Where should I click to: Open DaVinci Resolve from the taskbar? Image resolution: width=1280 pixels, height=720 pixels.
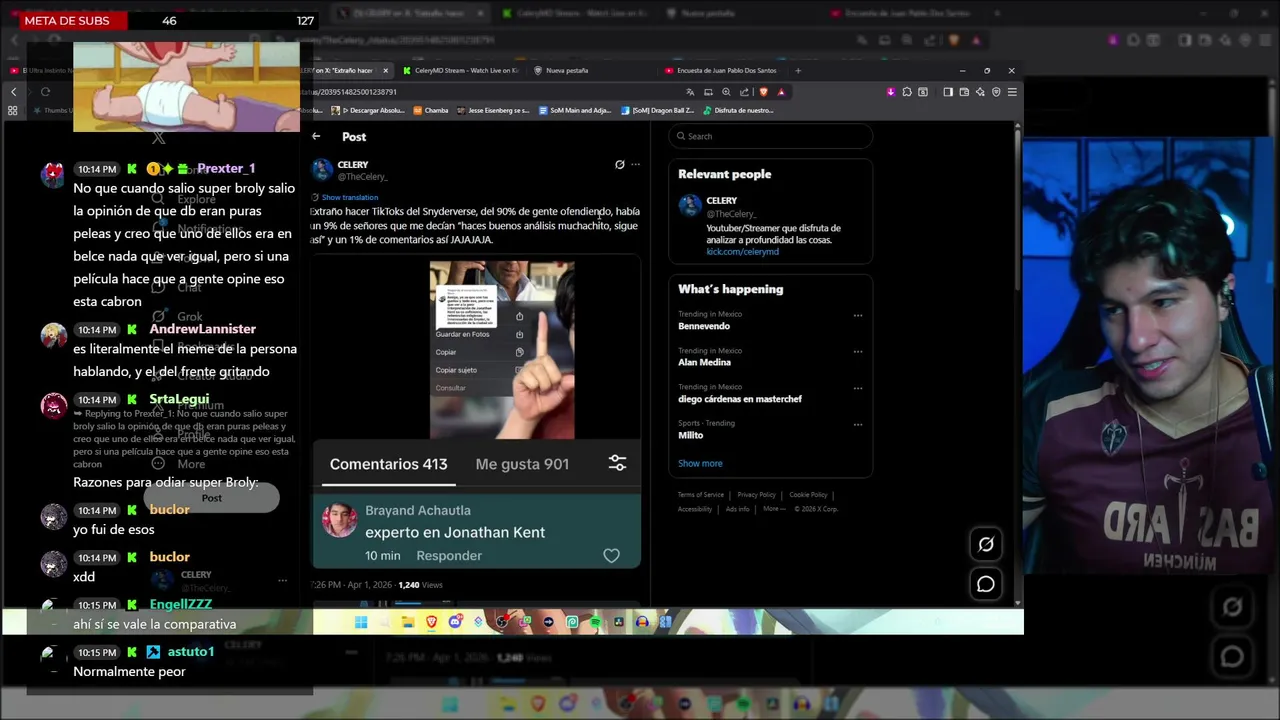coord(619,622)
